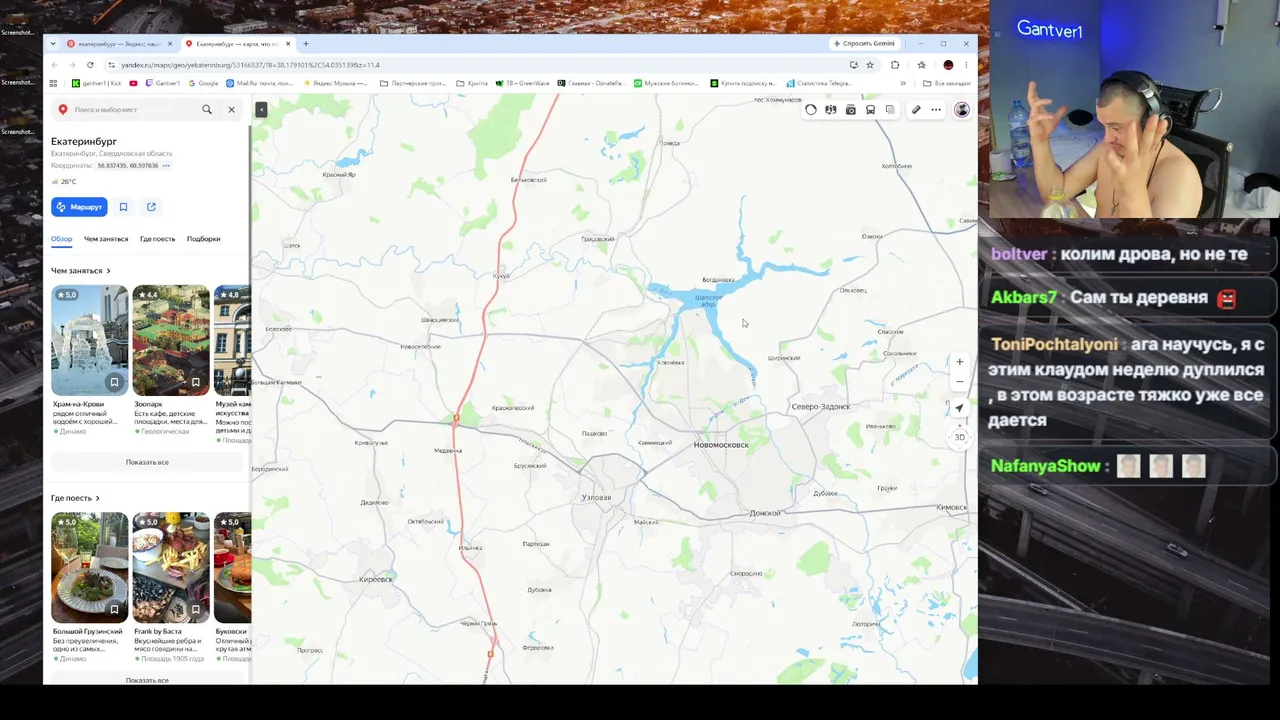The image size is (1280, 720).
Task: Click the 'Спросить Gemini' button
Action: tap(863, 44)
